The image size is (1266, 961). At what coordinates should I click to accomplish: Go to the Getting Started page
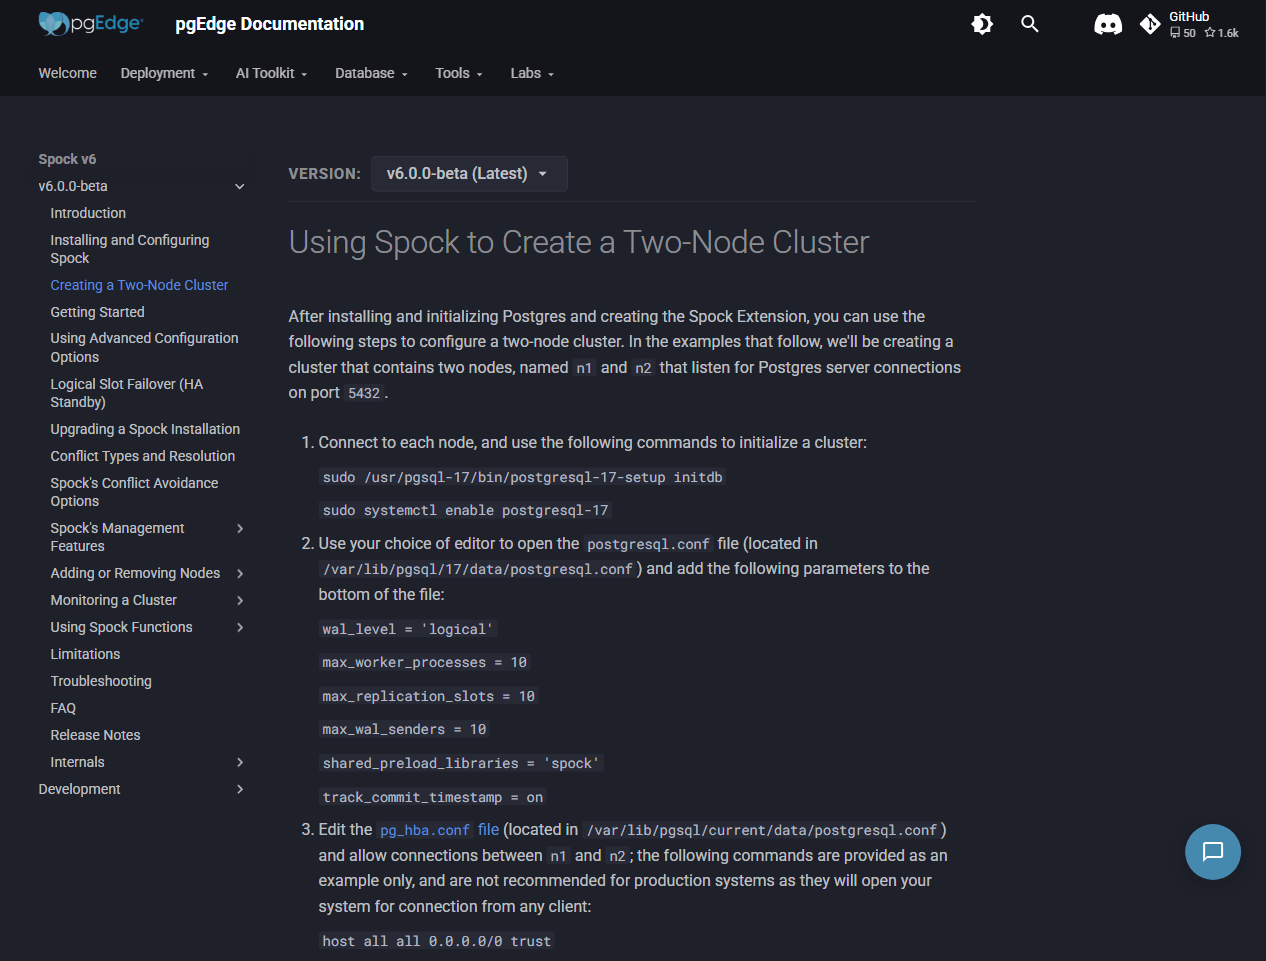coord(97,312)
